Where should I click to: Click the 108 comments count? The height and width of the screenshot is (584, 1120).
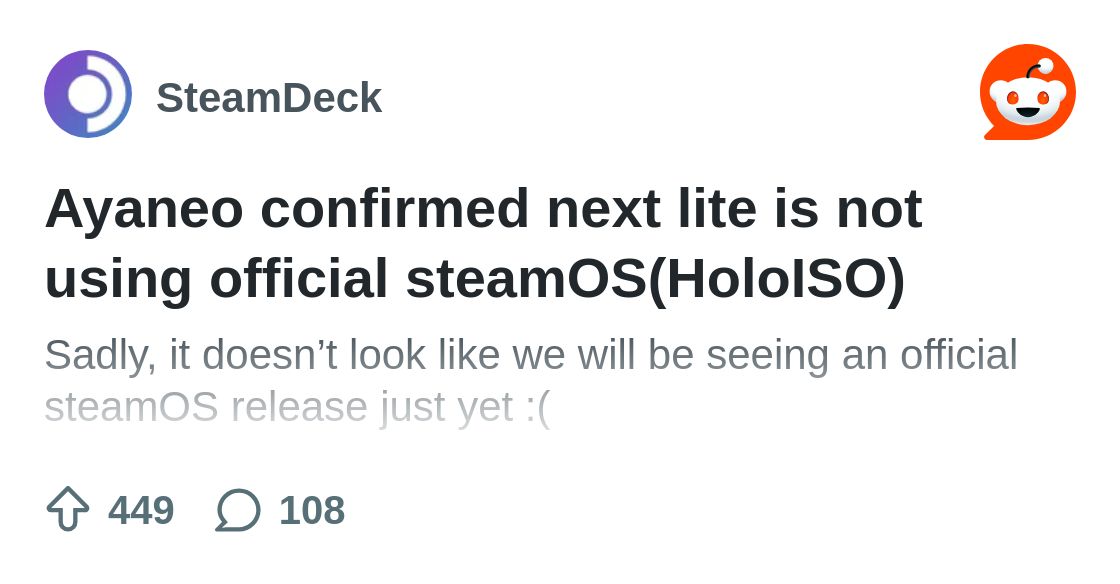point(312,510)
